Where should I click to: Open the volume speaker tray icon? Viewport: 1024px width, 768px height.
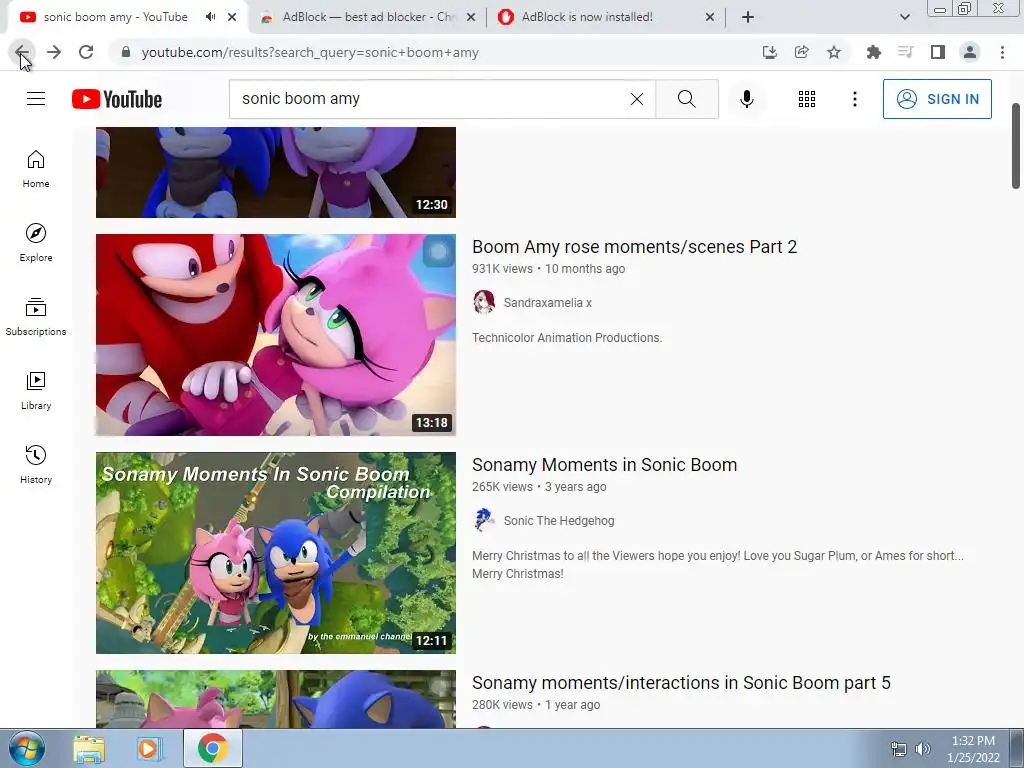(922, 749)
